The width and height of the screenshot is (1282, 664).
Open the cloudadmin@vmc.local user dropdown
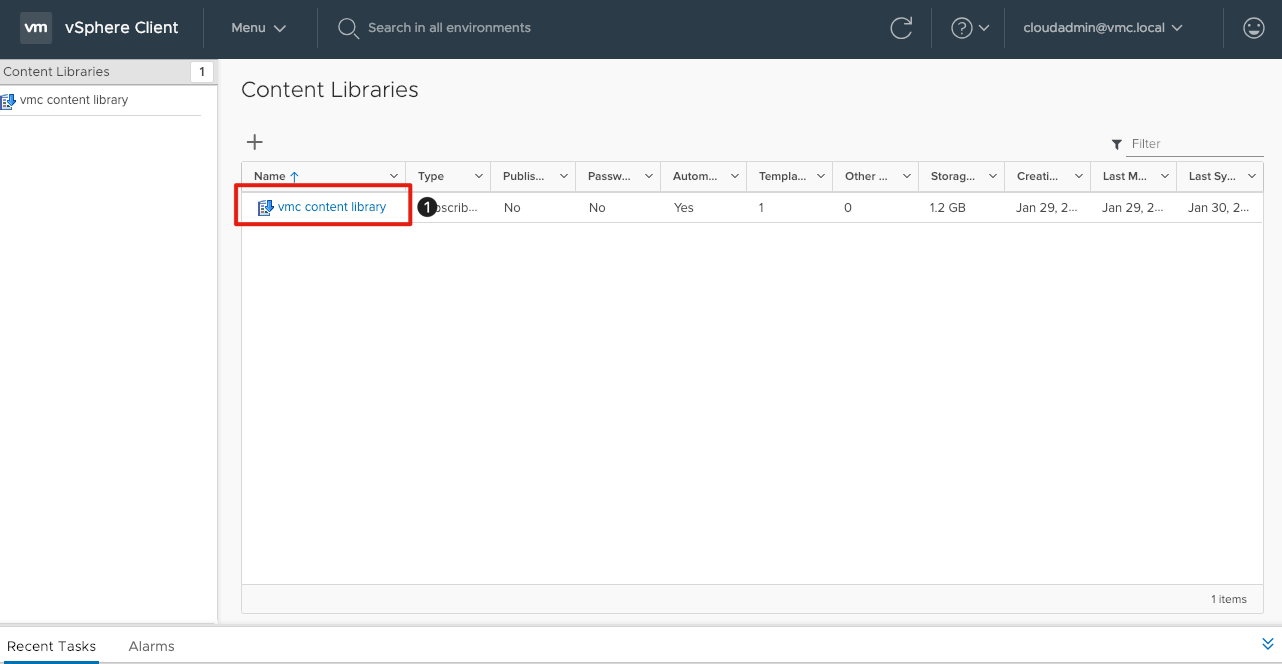pyautogui.click(x=1102, y=27)
